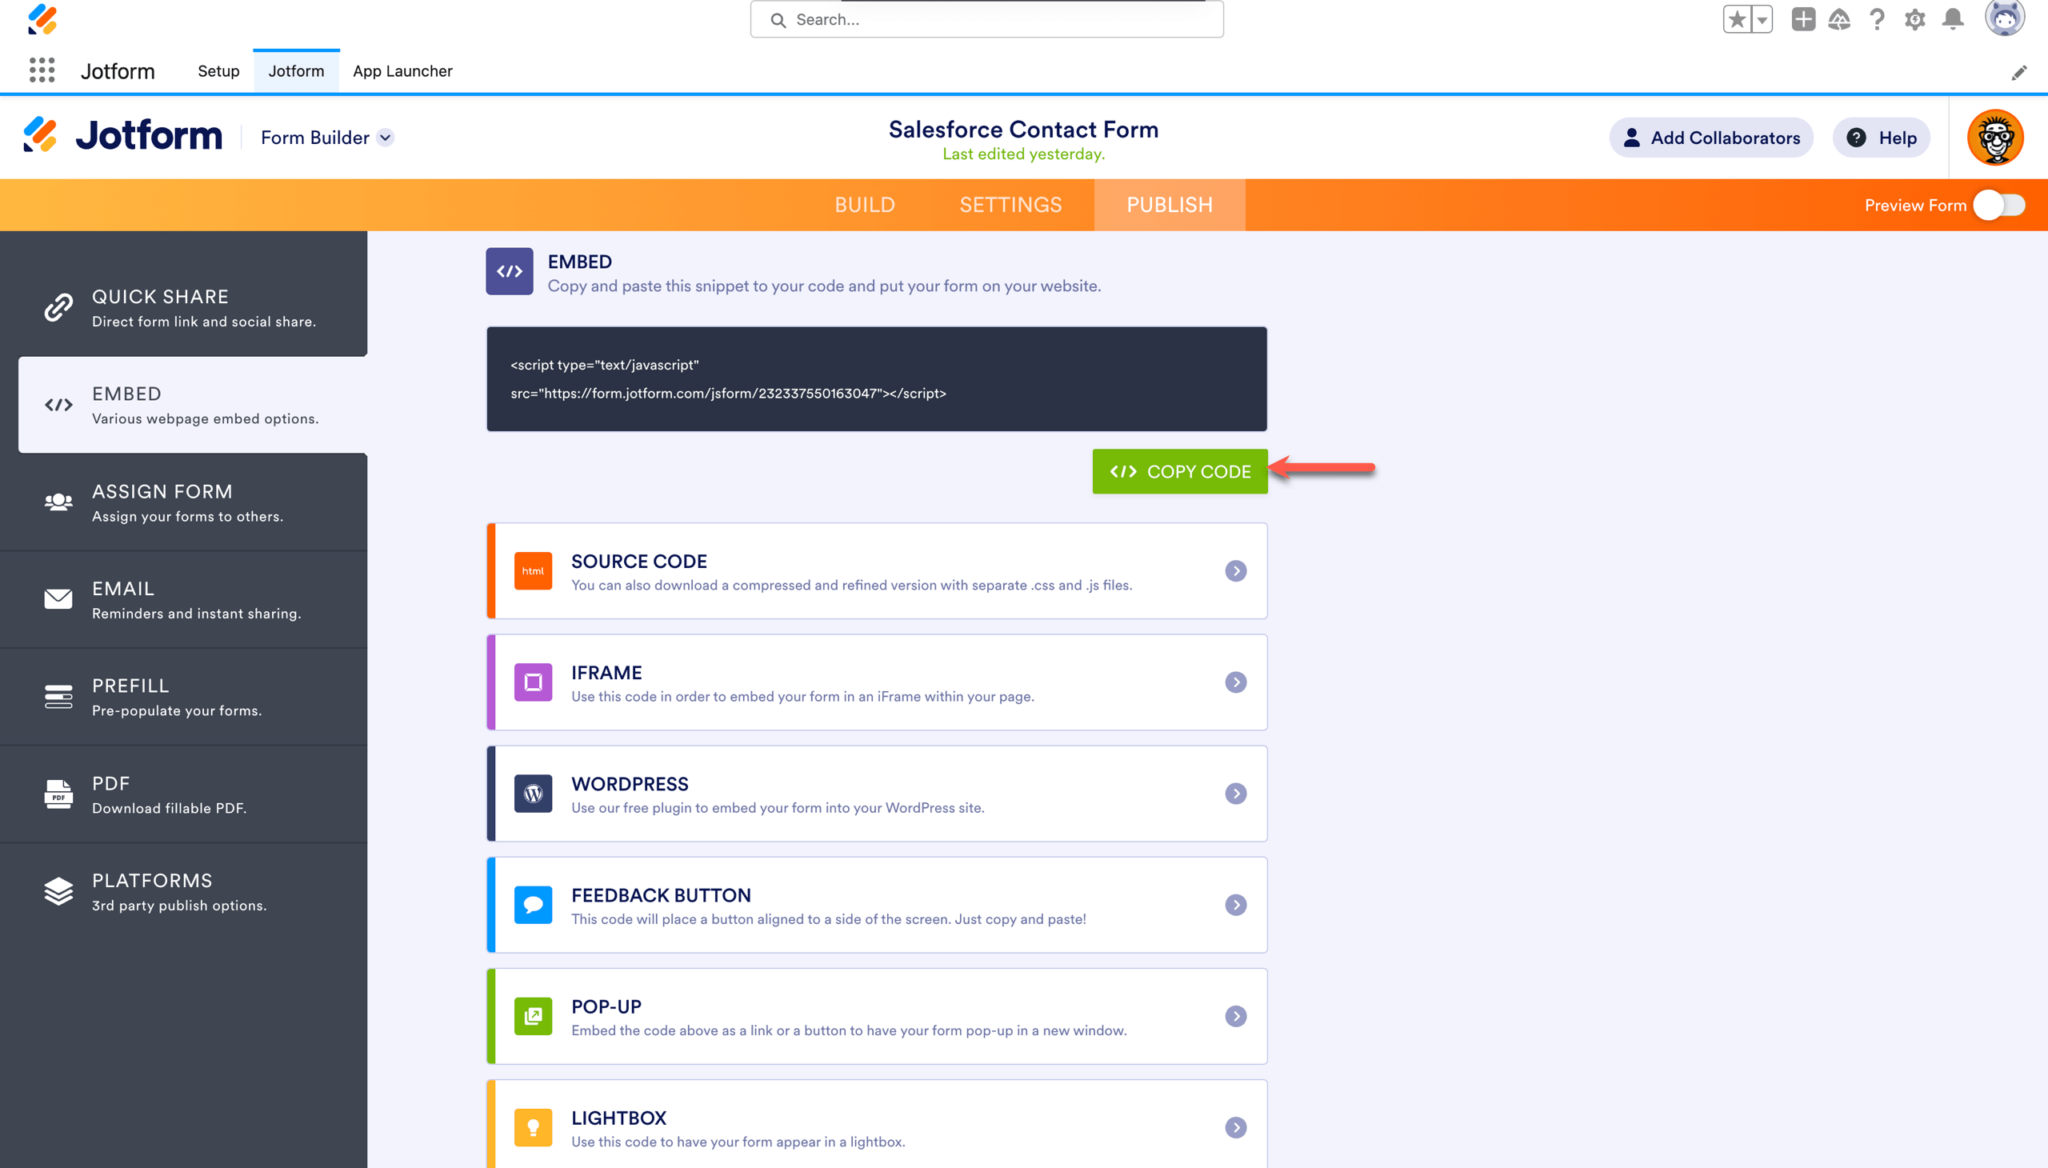The width and height of the screenshot is (2048, 1168).
Task: Click the user avatar in the form header
Action: coord(1996,137)
